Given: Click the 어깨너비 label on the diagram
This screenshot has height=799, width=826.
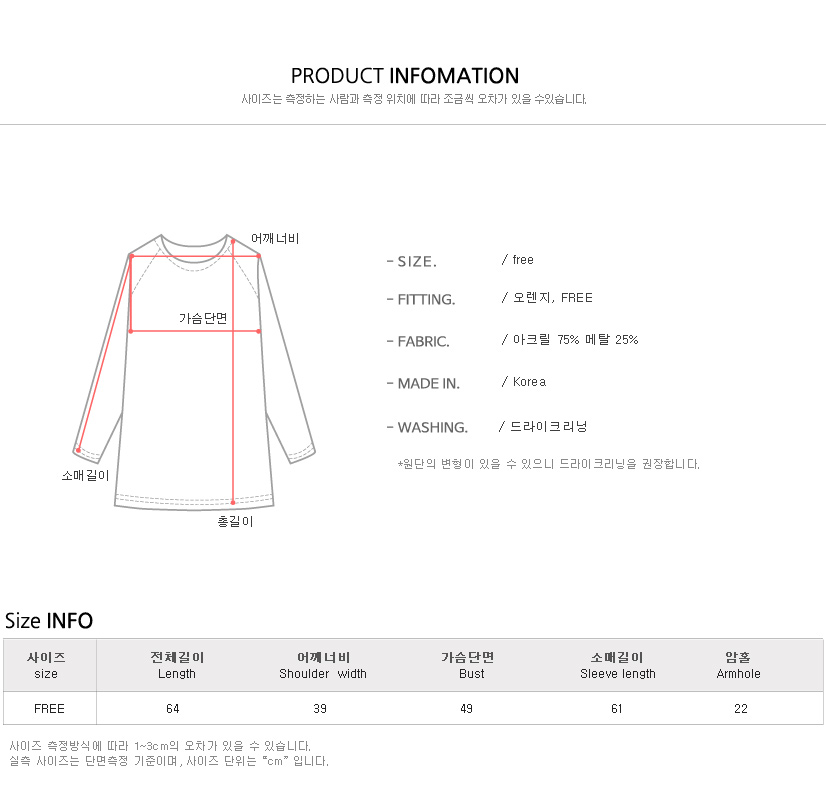Looking at the screenshot, I should pos(275,239).
